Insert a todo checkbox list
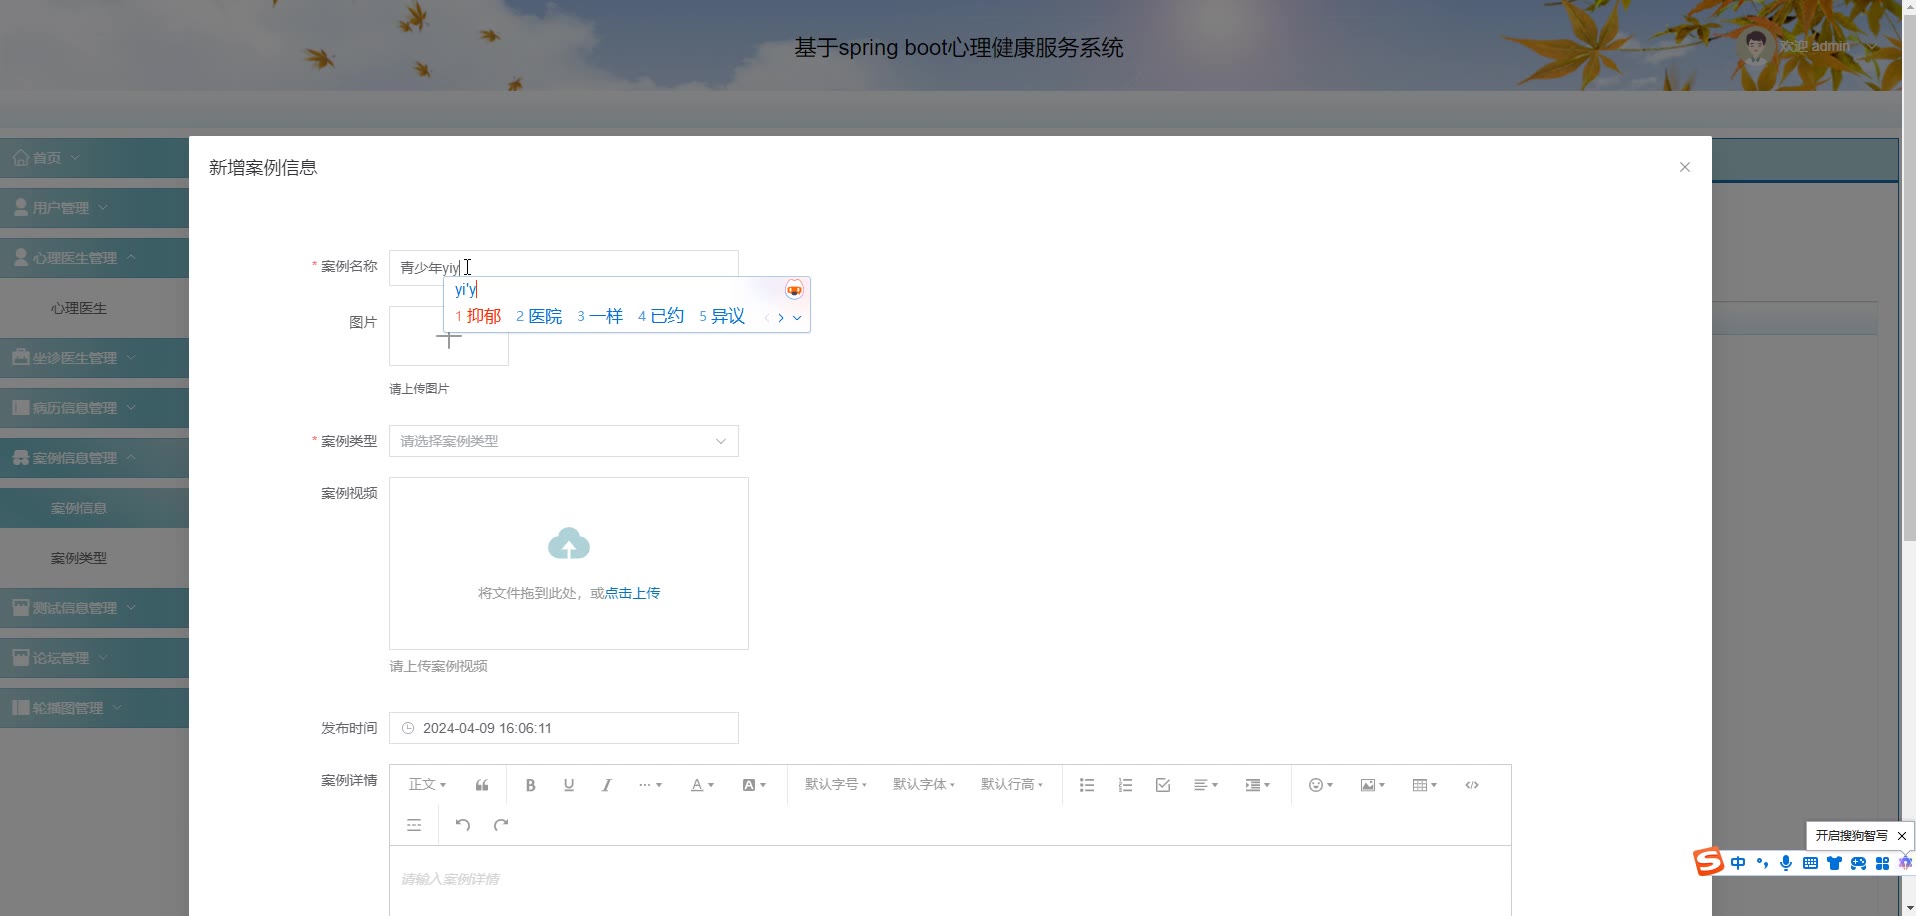This screenshot has width=1916, height=916. pyautogui.click(x=1163, y=785)
